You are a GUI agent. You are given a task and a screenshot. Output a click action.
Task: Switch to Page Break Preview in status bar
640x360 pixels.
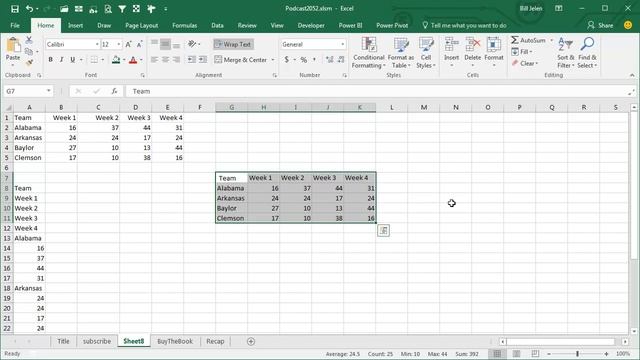(535, 353)
